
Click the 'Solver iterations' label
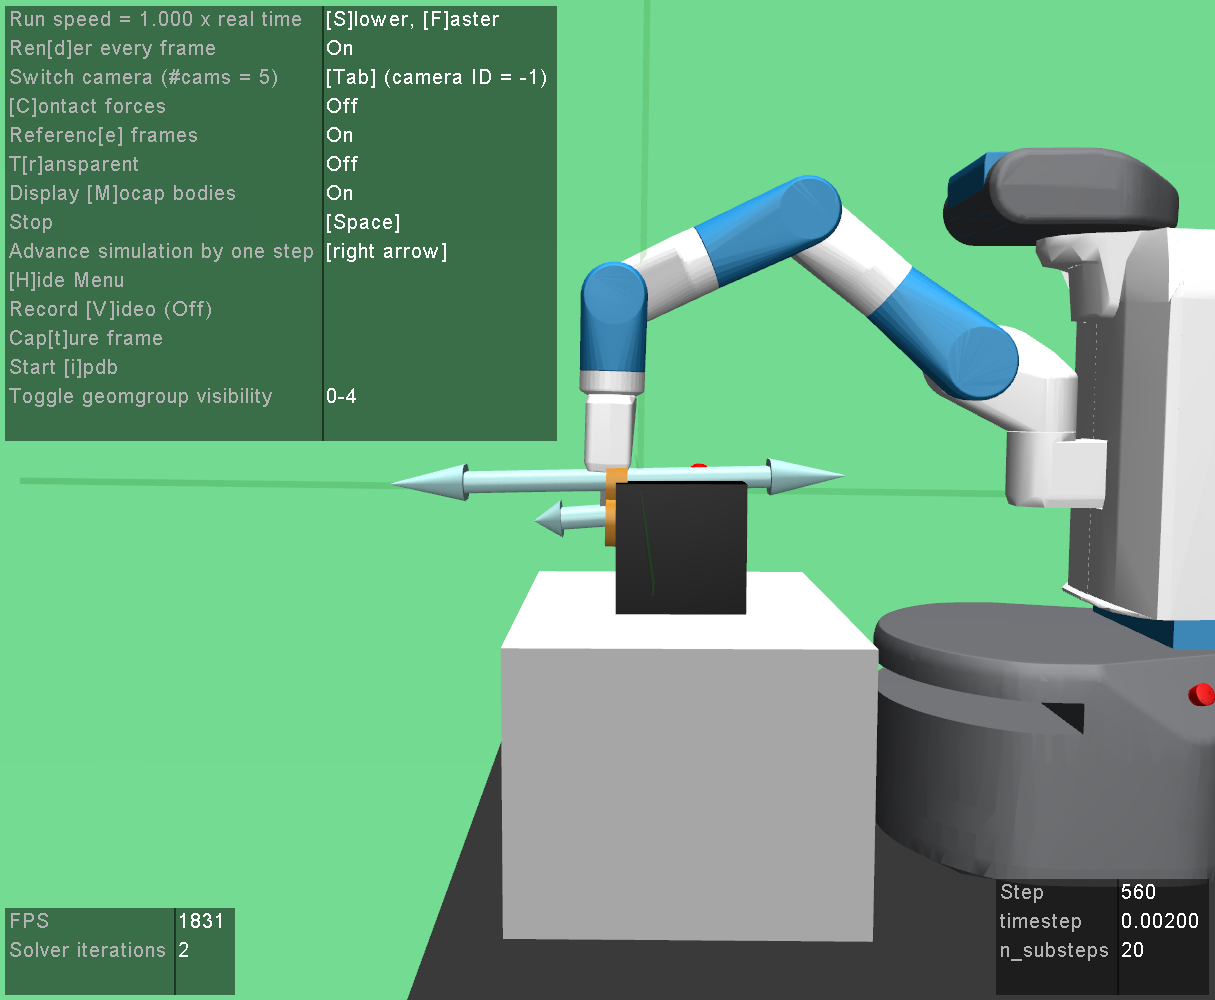click(x=88, y=950)
